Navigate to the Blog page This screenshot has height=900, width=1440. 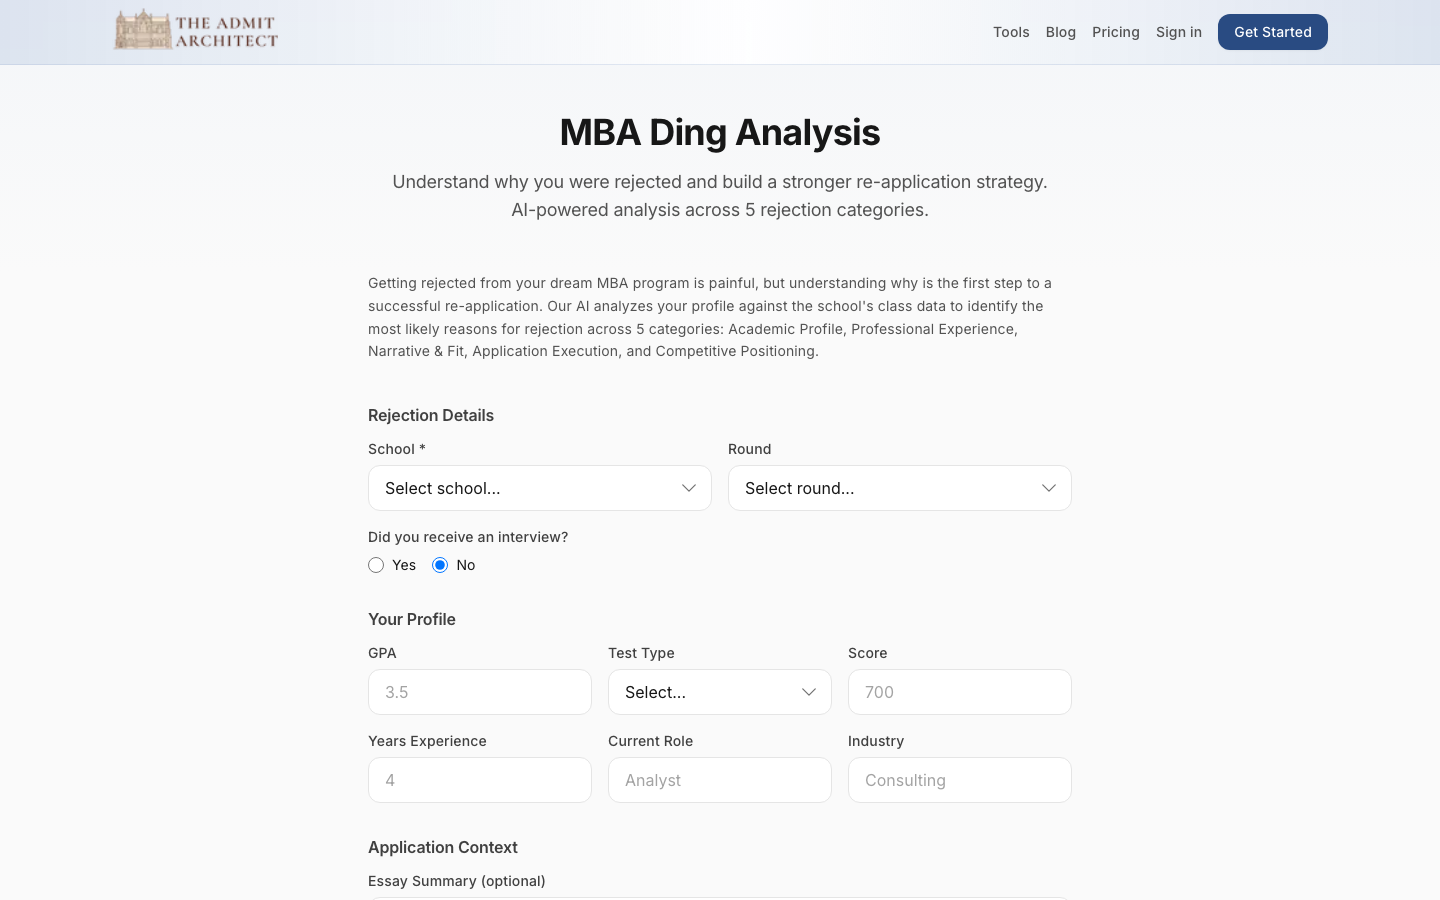pyautogui.click(x=1061, y=32)
